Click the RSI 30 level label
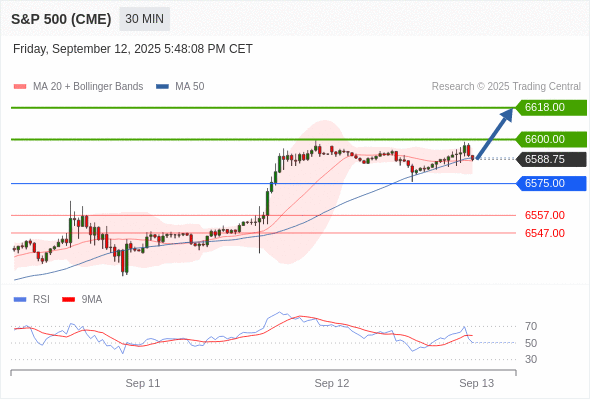 [531, 359]
